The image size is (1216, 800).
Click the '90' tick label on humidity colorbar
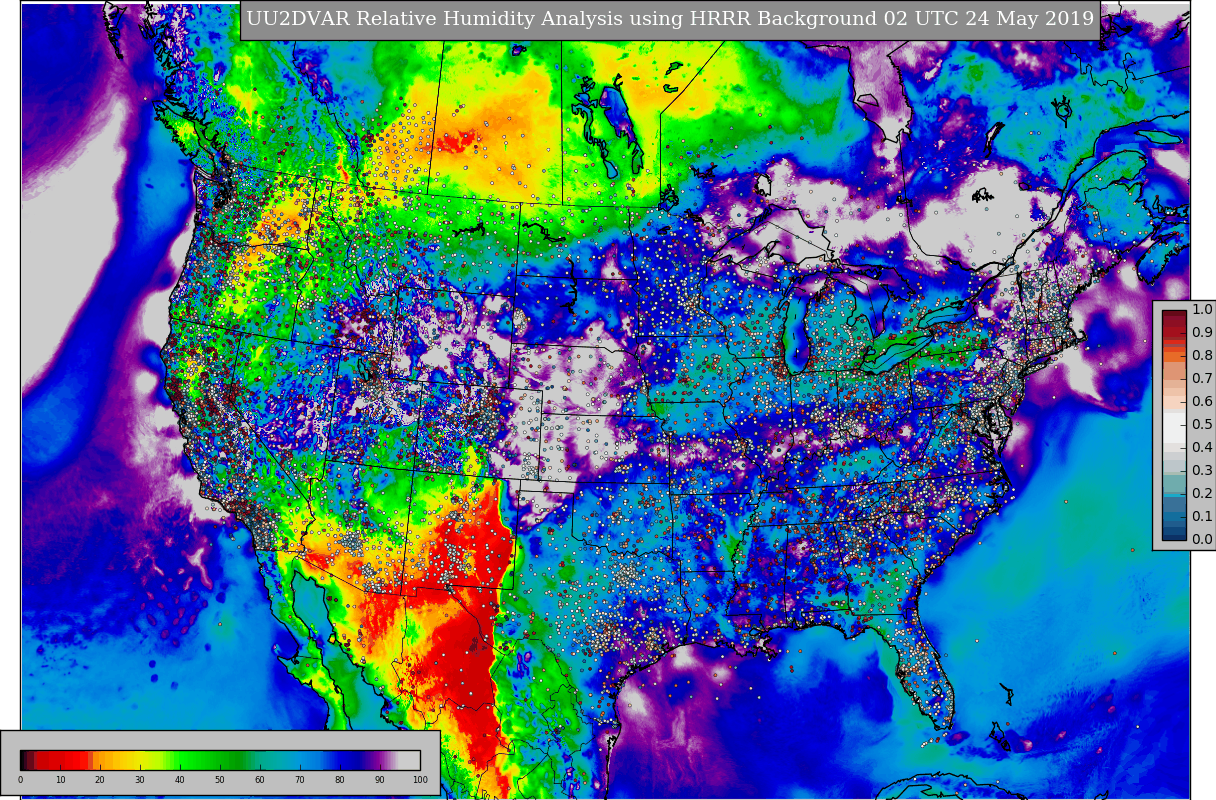coord(380,780)
